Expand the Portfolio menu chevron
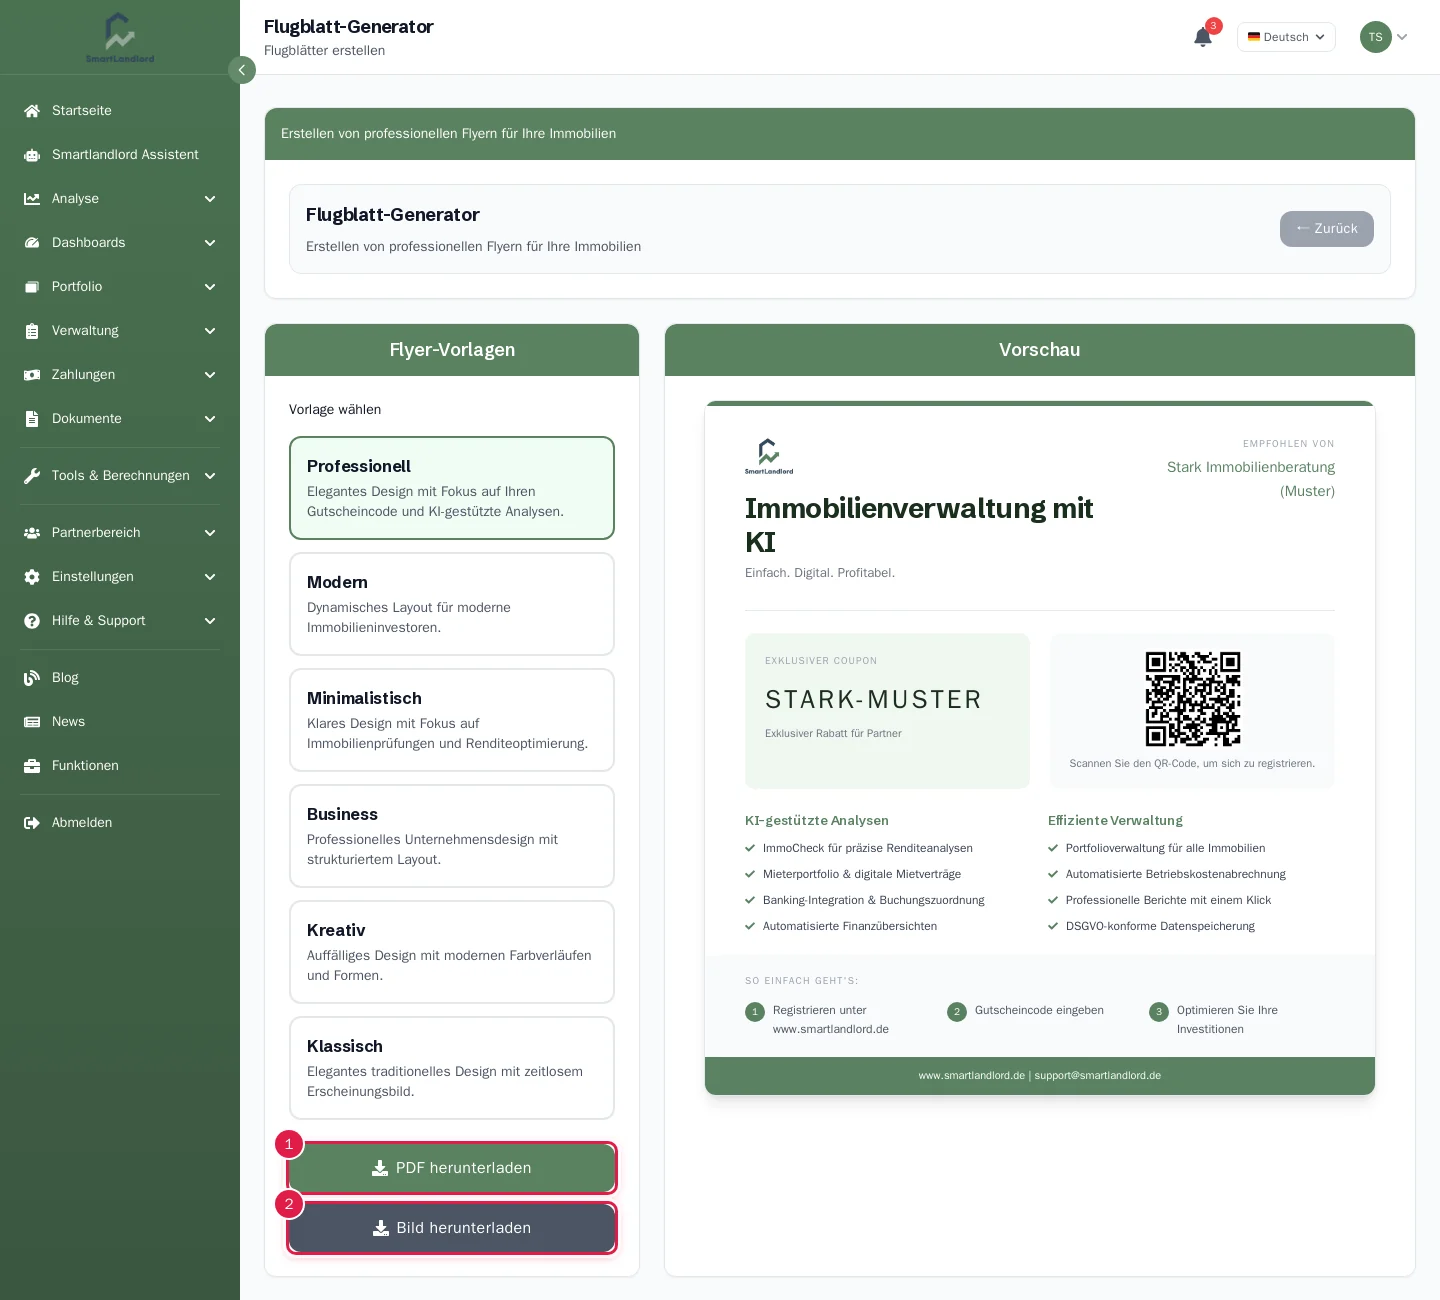Viewport: 1440px width, 1300px height. [x=210, y=287]
